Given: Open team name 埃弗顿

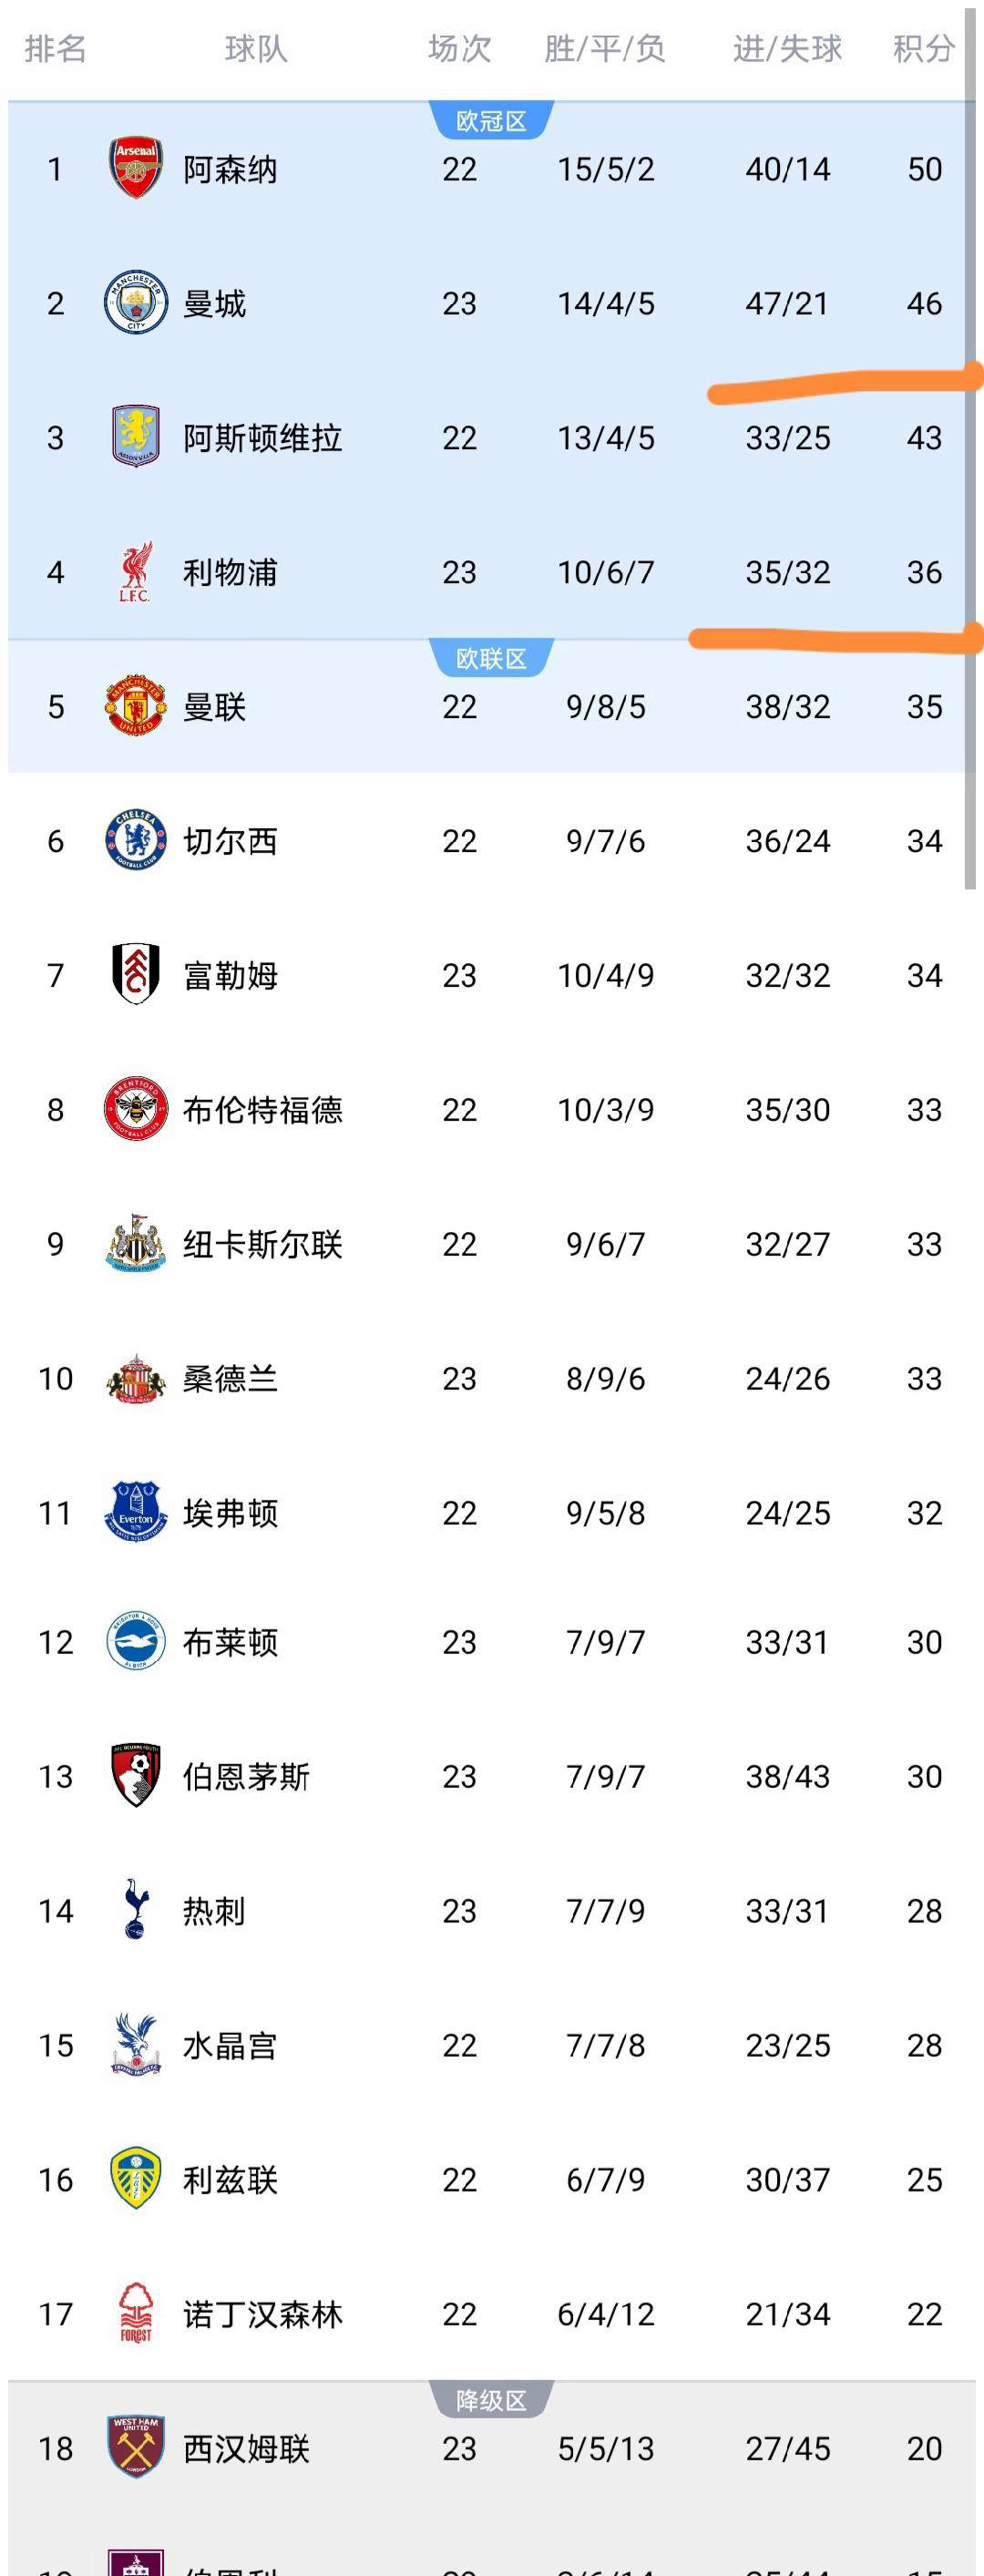Looking at the screenshot, I should (x=230, y=1513).
